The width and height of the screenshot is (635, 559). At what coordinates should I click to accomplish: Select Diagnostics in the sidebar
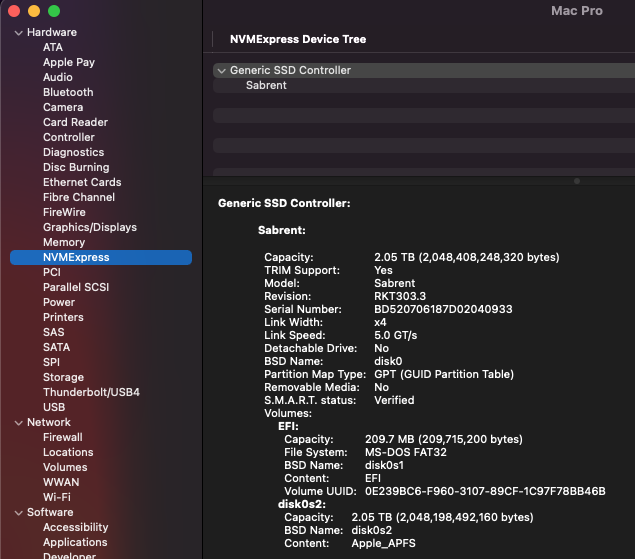pyautogui.click(x=74, y=152)
